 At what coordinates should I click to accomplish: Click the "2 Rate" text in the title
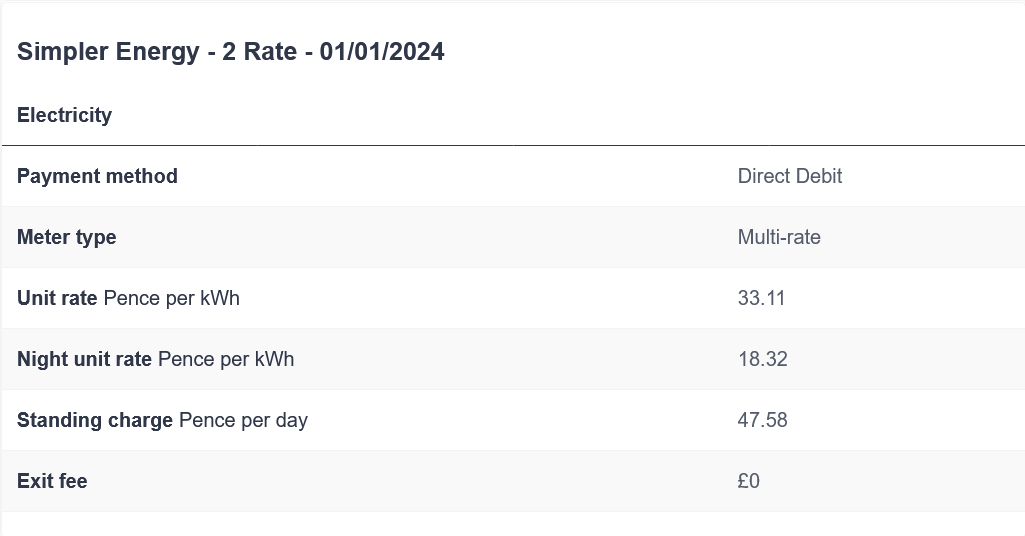tap(259, 53)
